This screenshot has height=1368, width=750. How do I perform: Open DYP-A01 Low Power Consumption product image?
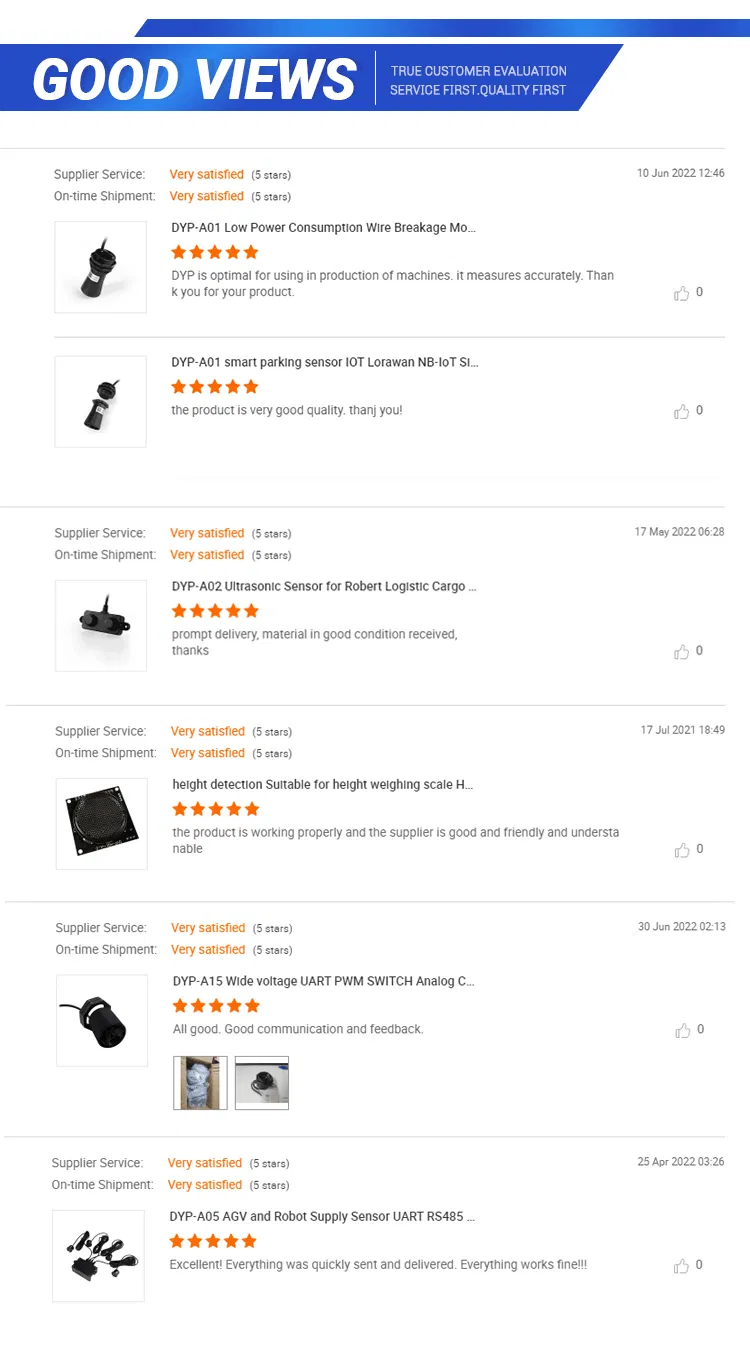[100, 267]
